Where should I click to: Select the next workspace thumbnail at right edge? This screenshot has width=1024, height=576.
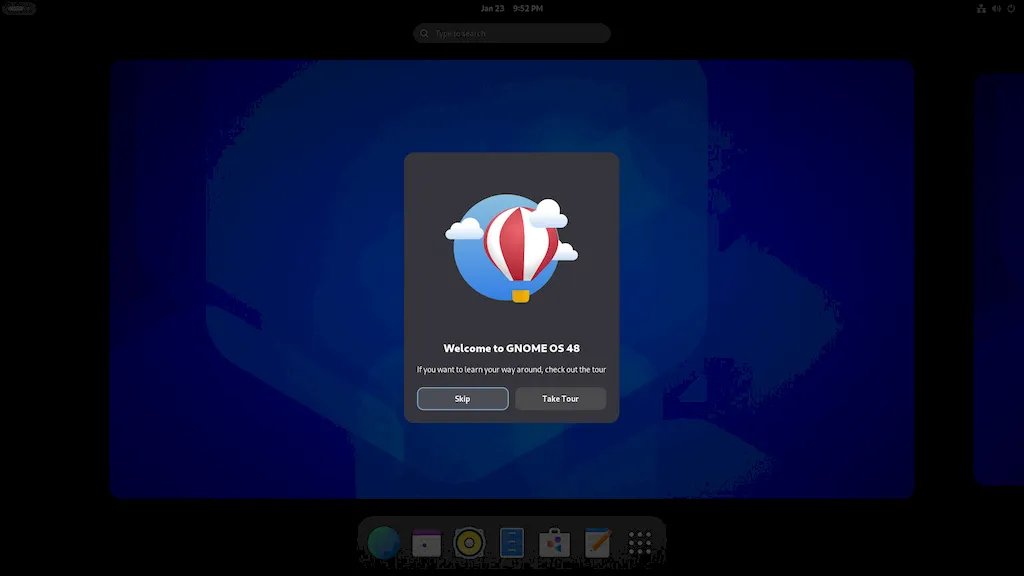point(999,280)
